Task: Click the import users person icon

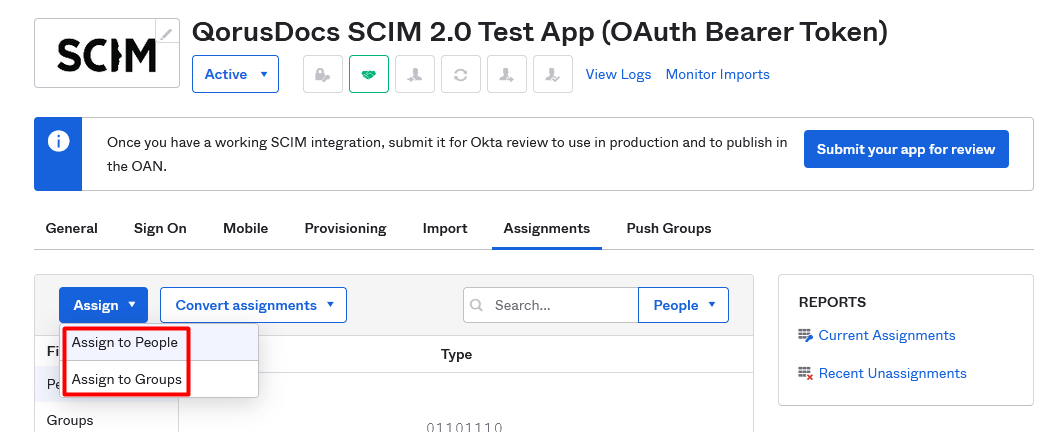Action: click(415, 74)
